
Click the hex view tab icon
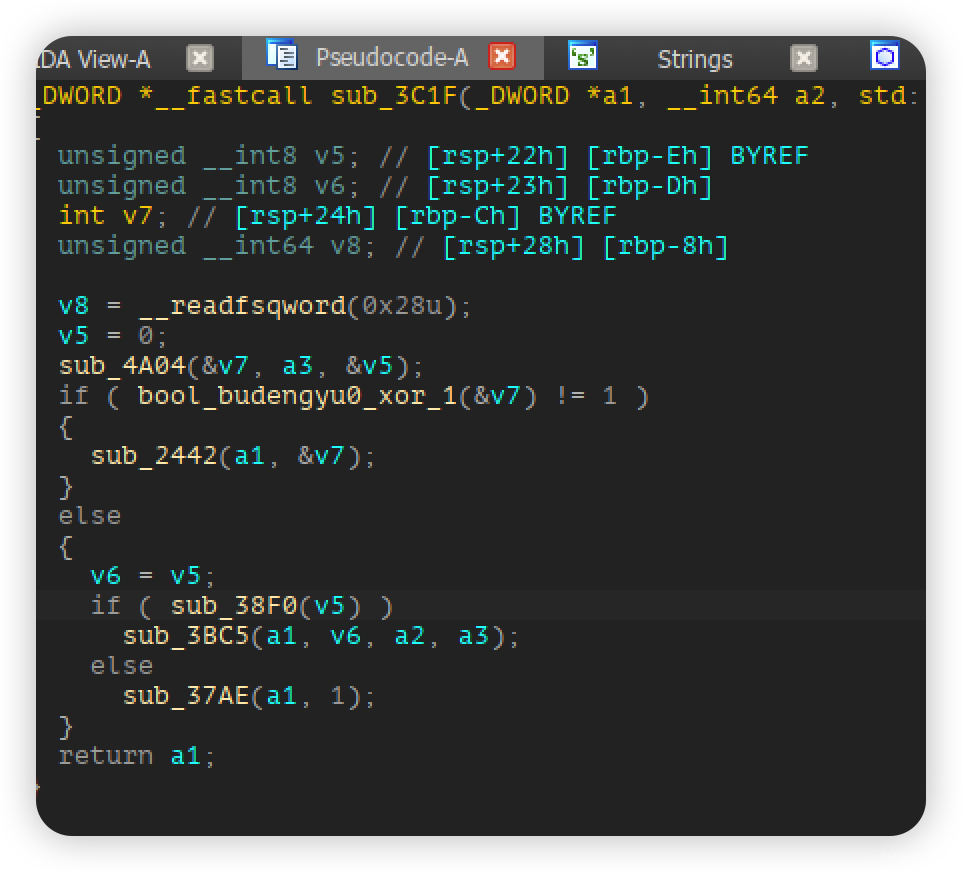885,55
